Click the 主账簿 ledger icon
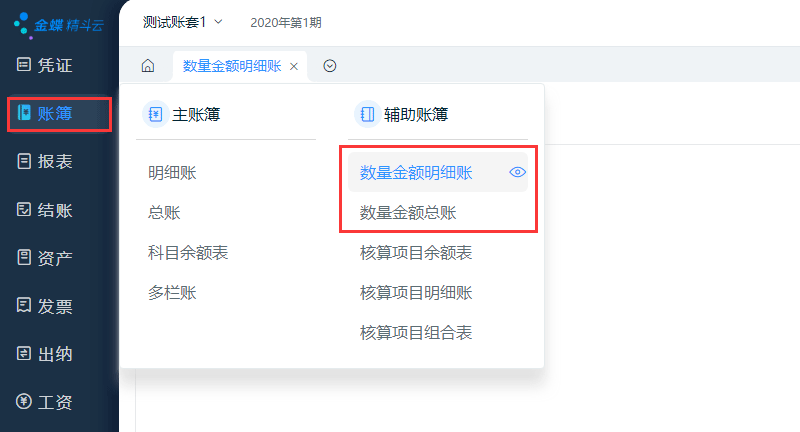800x432 pixels. click(156, 114)
